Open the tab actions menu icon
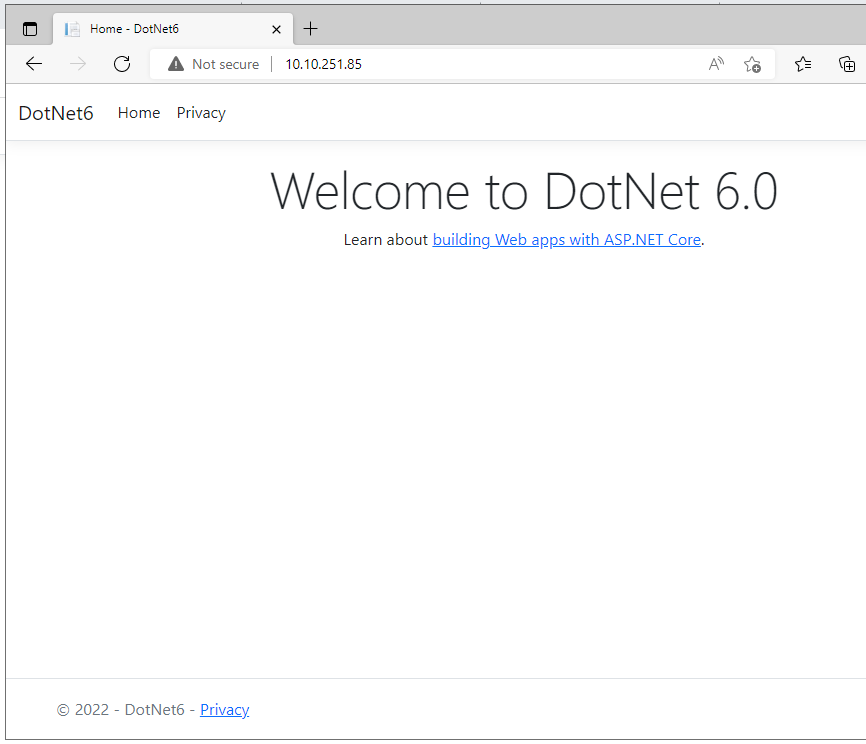This screenshot has height=744, width=866. (30, 29)
